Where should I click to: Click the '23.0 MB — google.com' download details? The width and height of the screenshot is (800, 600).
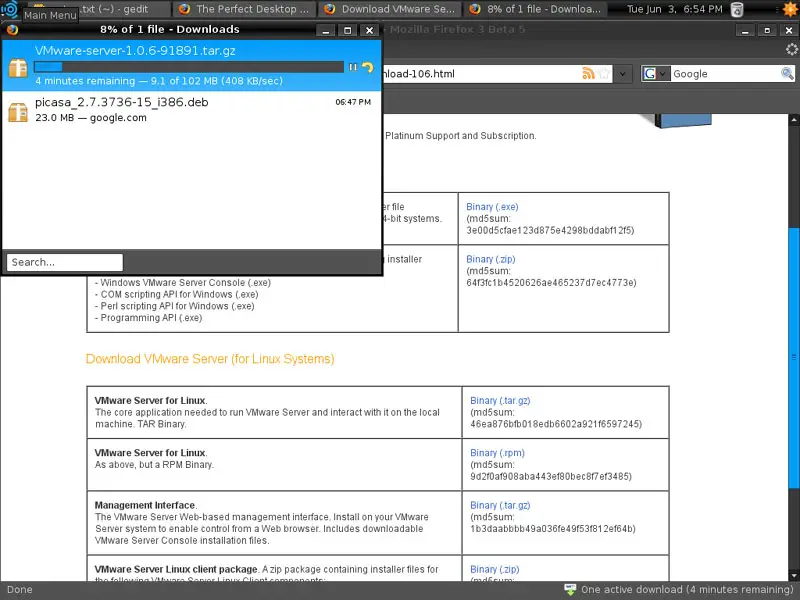pos(91,118)
